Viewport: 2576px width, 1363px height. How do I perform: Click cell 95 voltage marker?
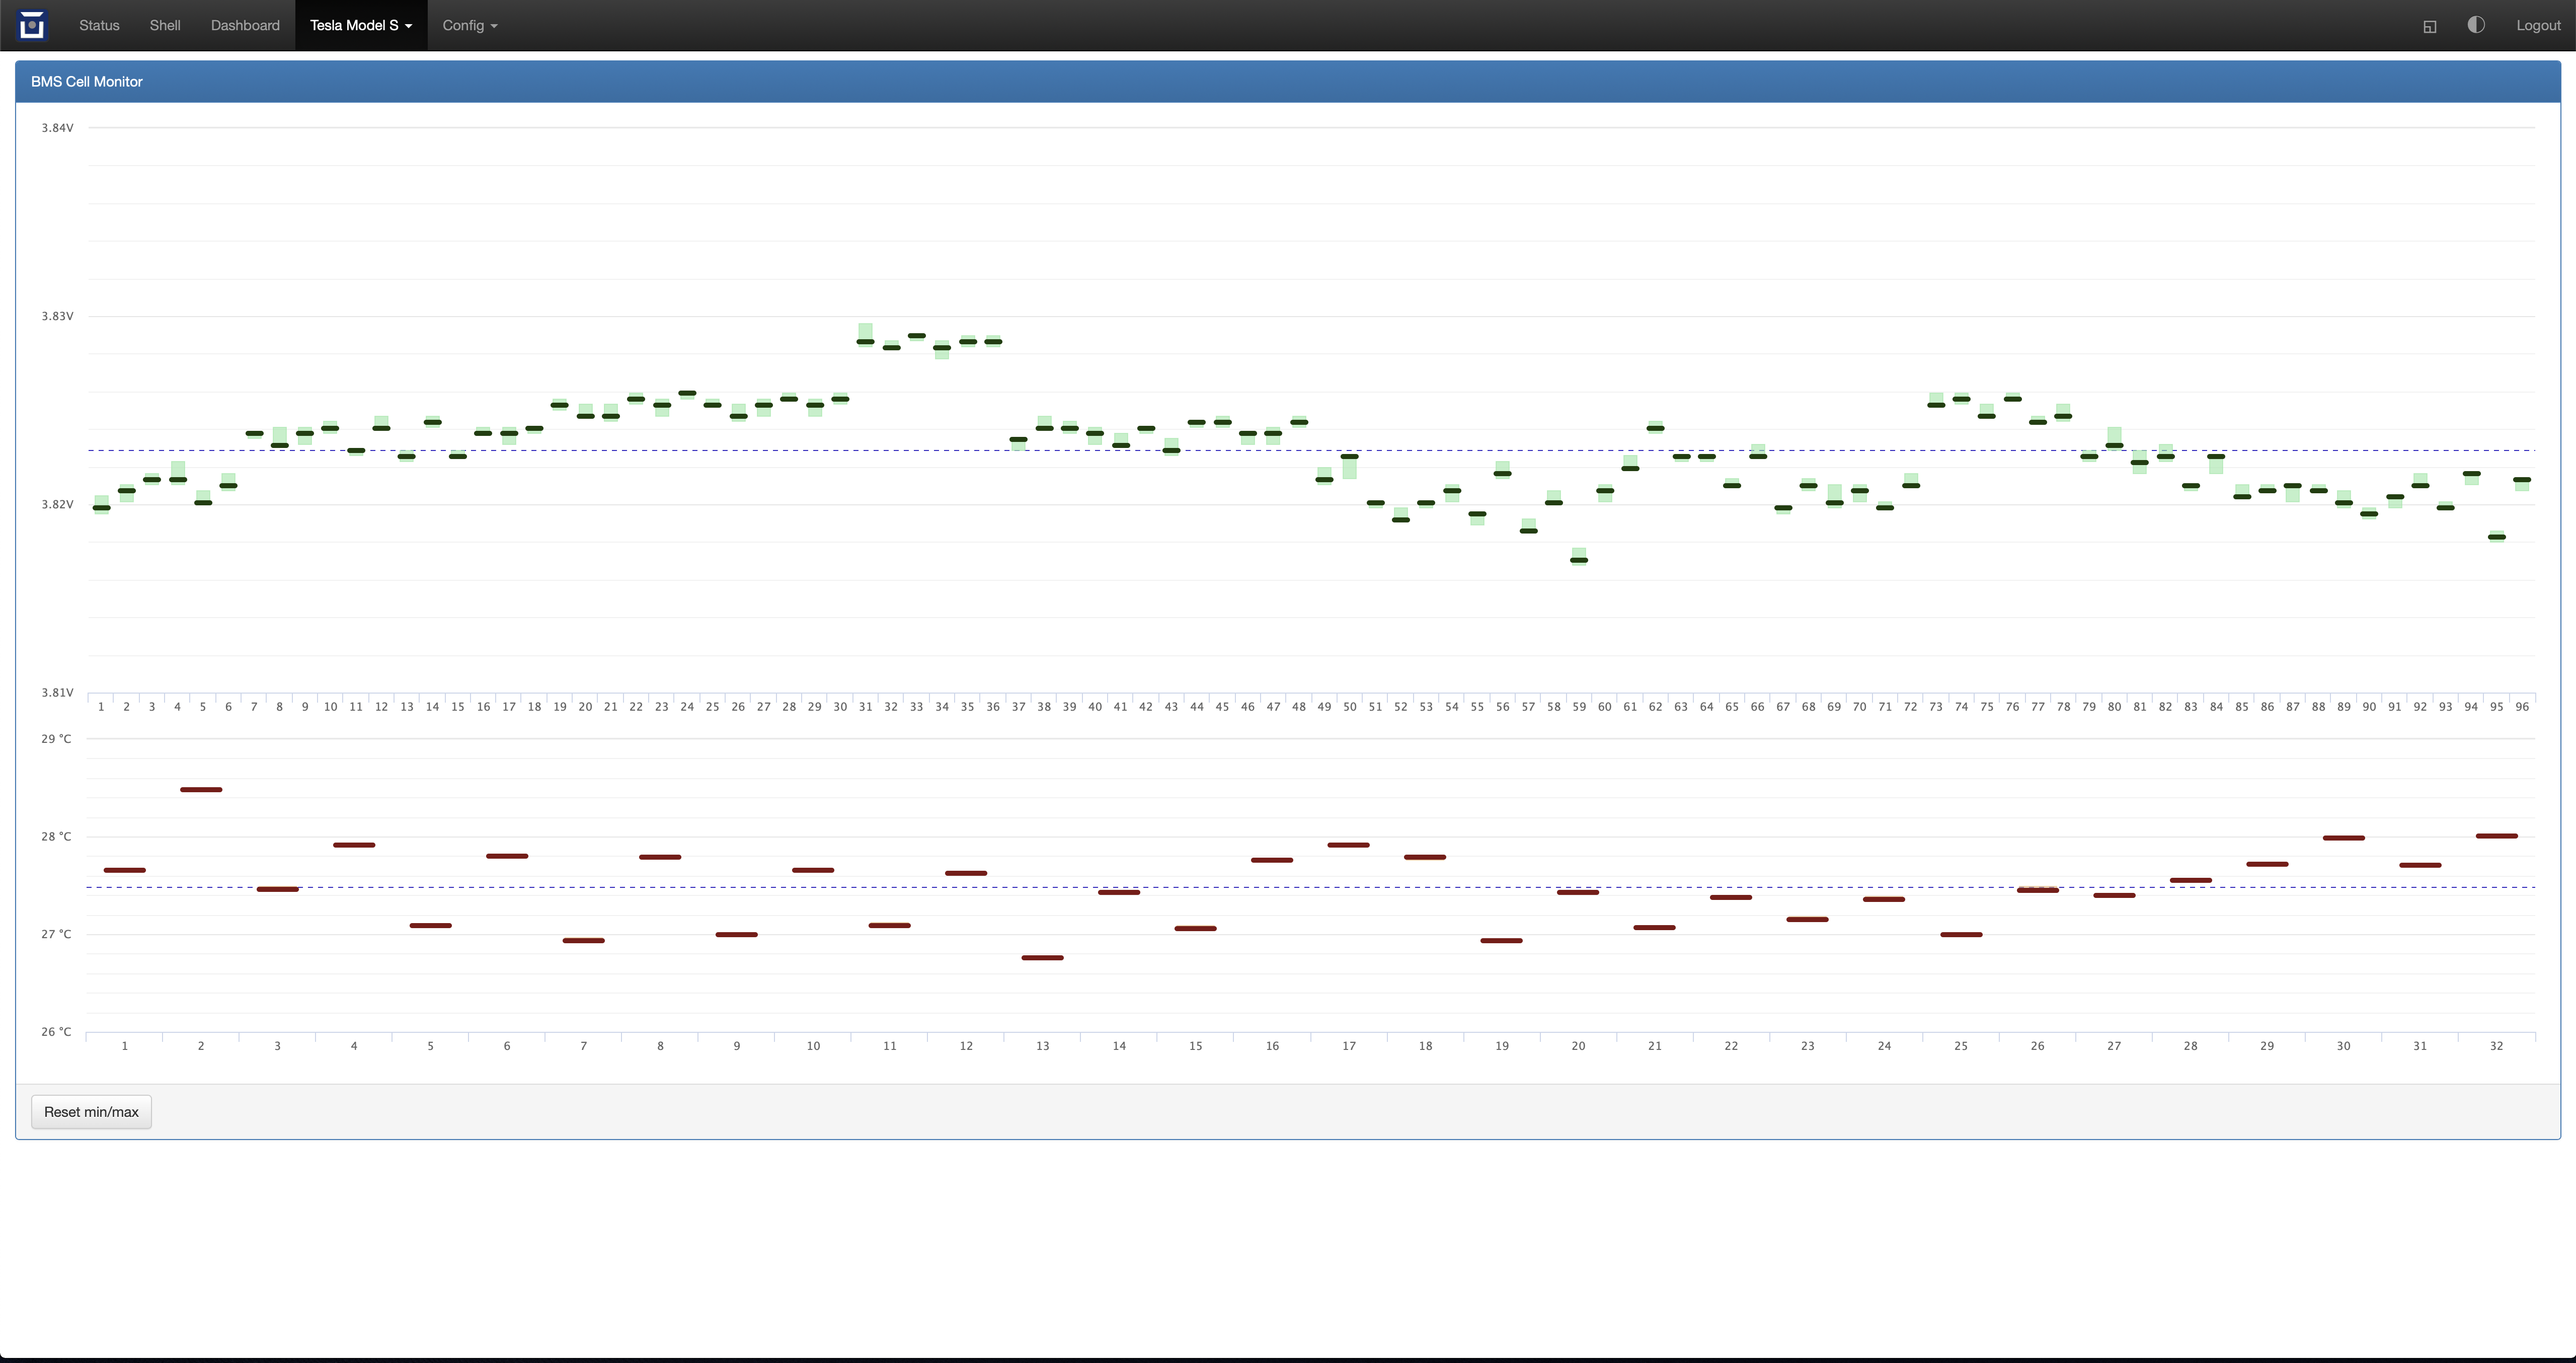tap(2496, 537)
